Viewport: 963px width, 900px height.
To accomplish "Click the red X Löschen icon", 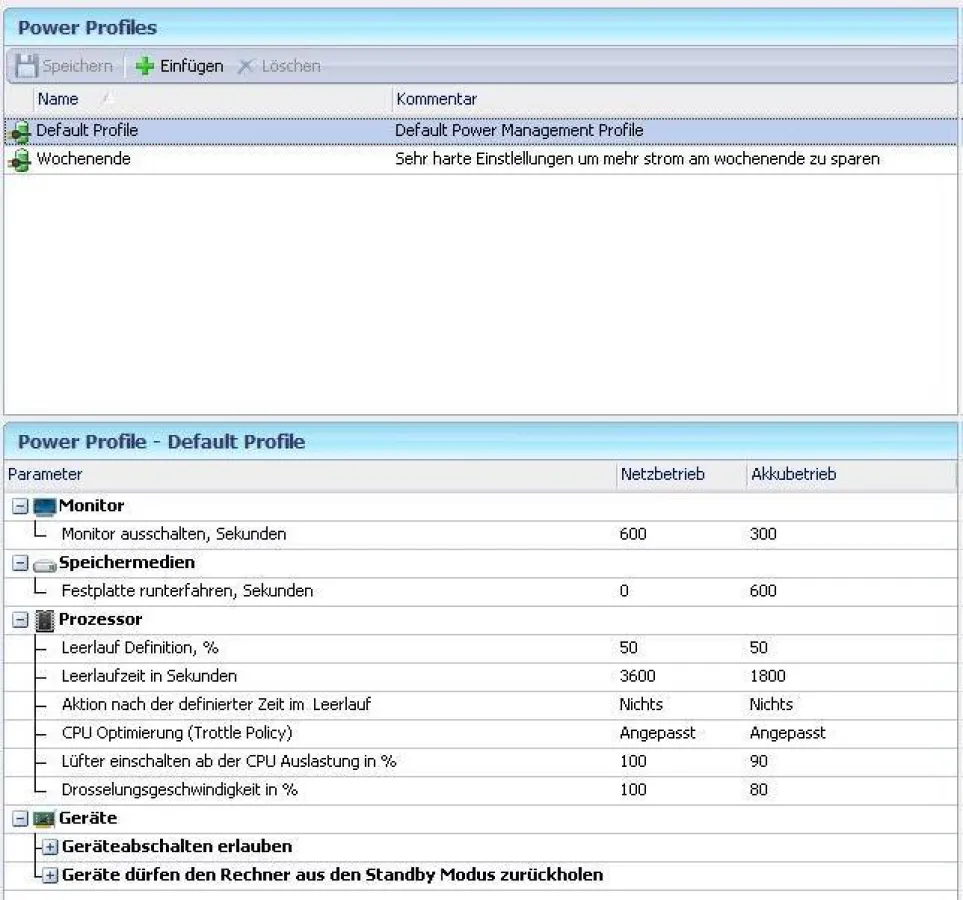I will coord(246,66).
